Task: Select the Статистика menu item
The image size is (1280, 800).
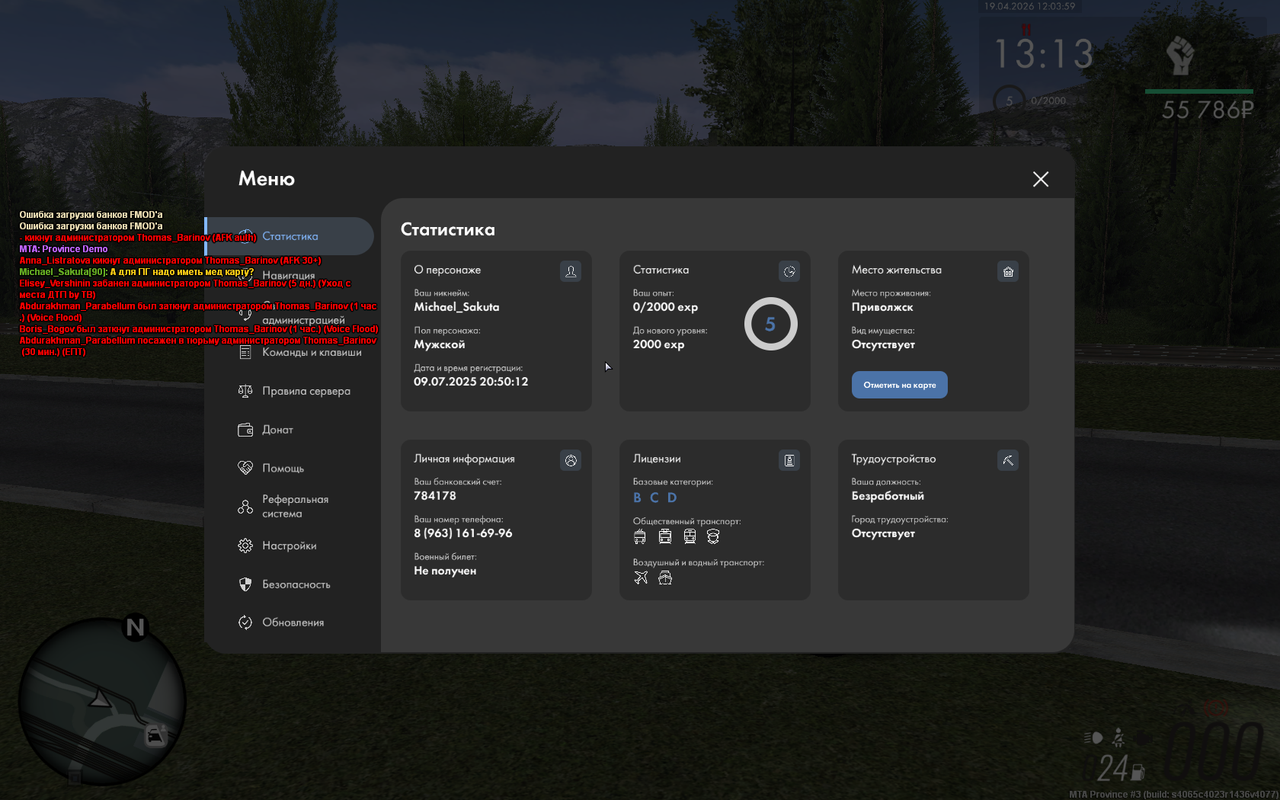Action: click(289, 237)
